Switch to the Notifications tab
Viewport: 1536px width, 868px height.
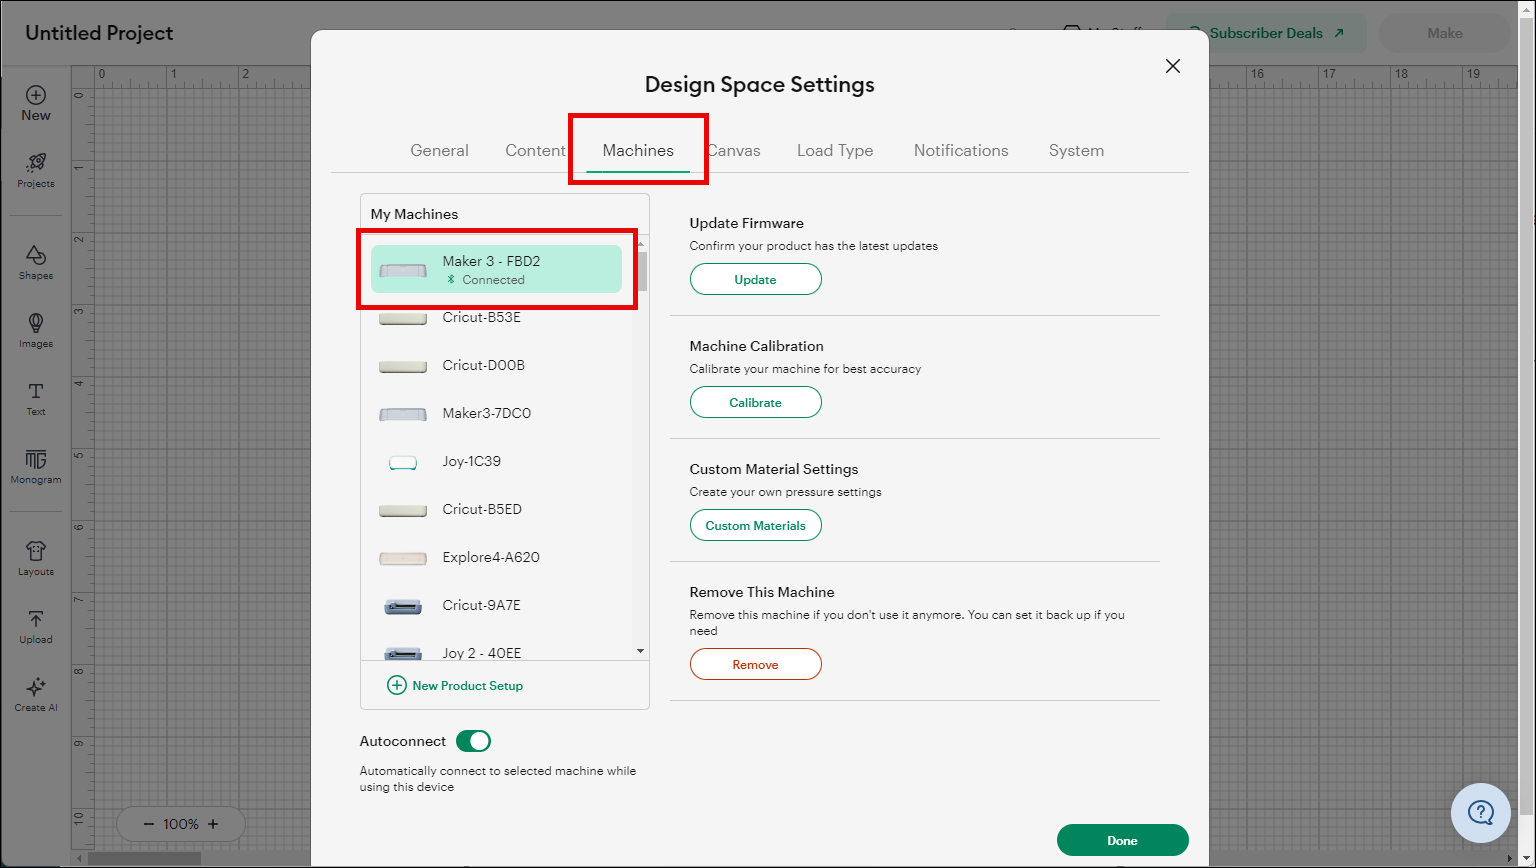pos(960,151)
